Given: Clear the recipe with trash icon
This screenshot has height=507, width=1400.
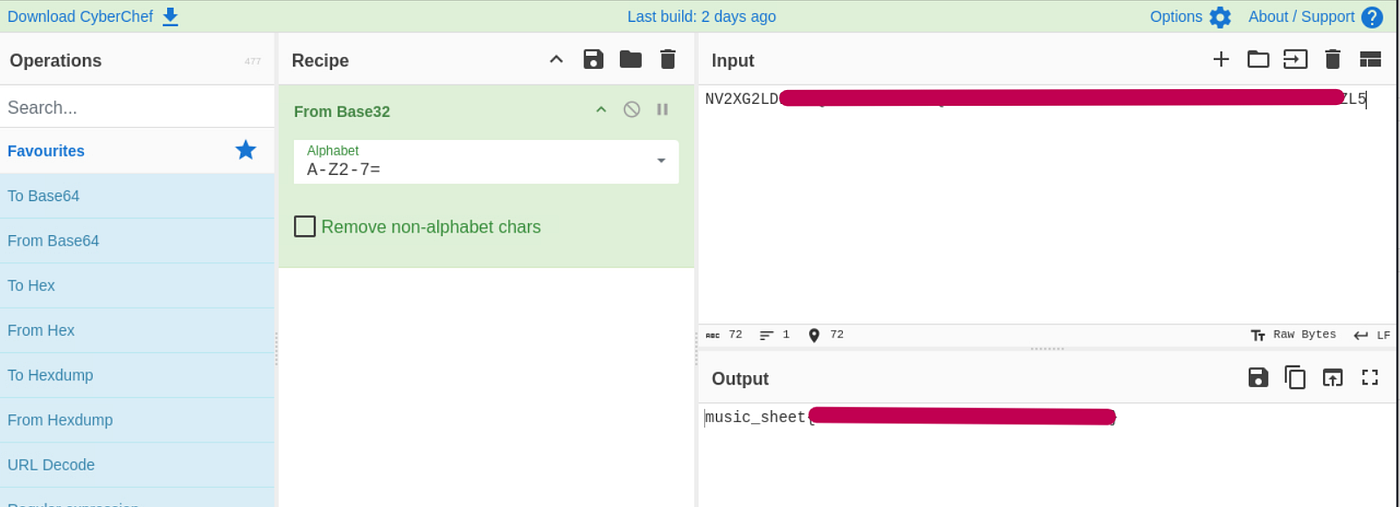Looking at the screenshot, I should click(668, 59).
